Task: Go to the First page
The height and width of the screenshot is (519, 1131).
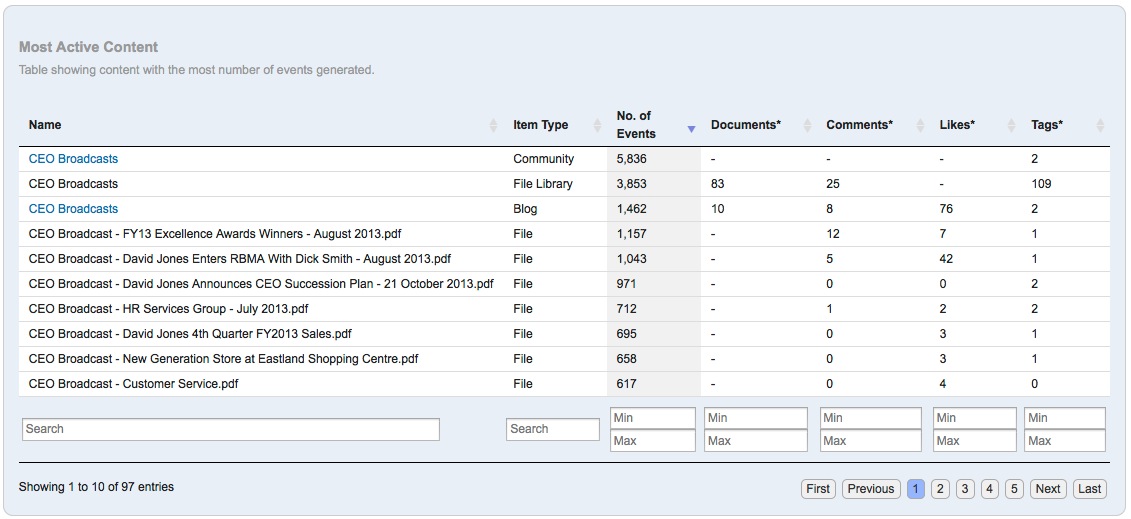Action: [x=818, y=489]
